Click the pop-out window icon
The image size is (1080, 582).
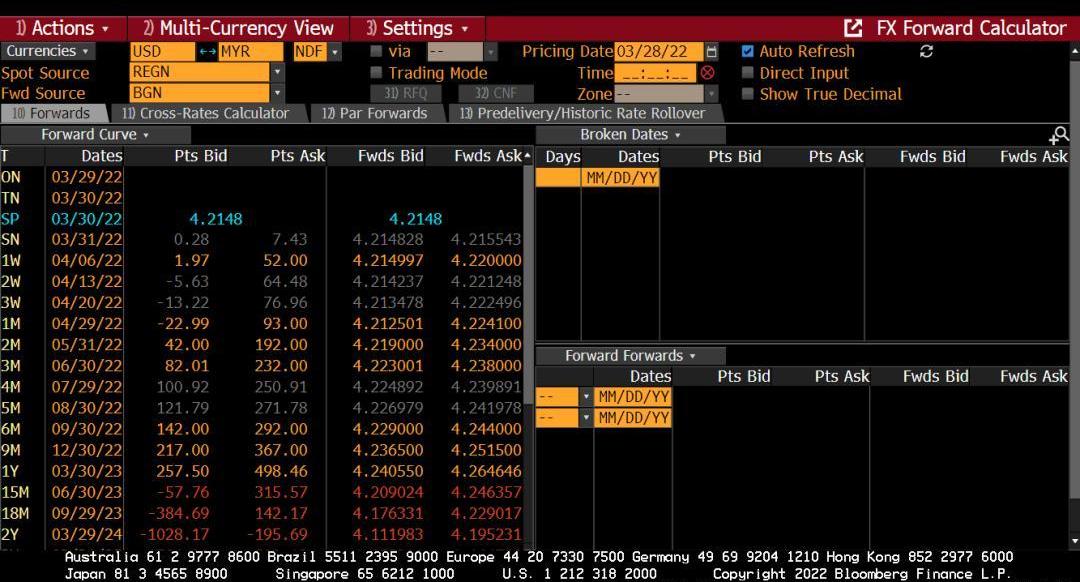click(x=853, y=28)
